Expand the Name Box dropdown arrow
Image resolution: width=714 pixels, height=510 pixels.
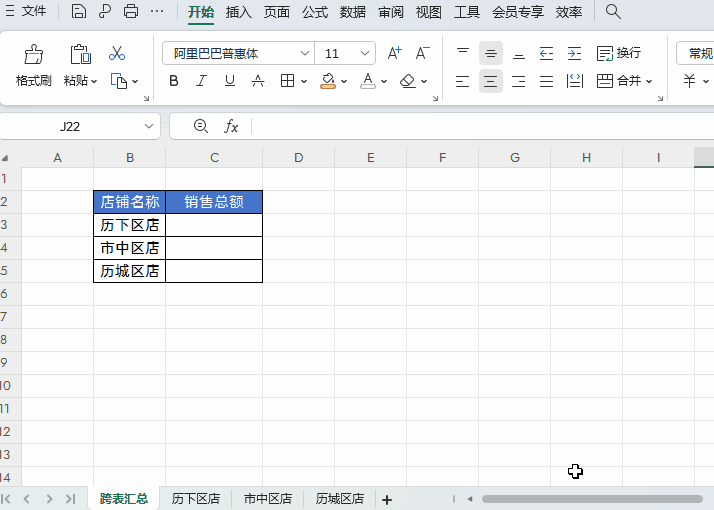(148, 126)
